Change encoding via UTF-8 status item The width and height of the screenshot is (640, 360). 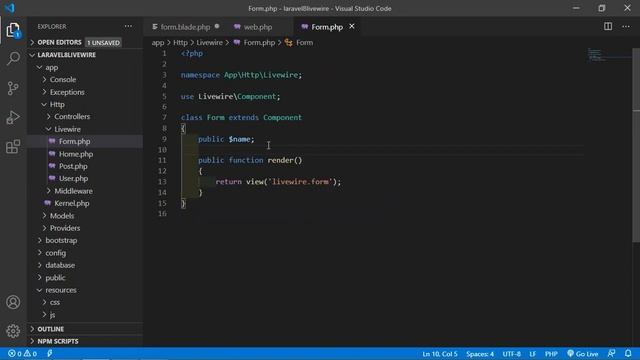(511, 353)
